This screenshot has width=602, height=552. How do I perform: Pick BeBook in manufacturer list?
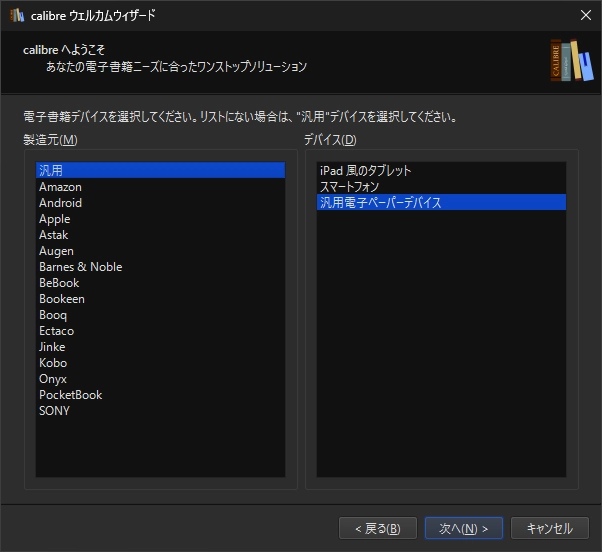pos(160,283)
